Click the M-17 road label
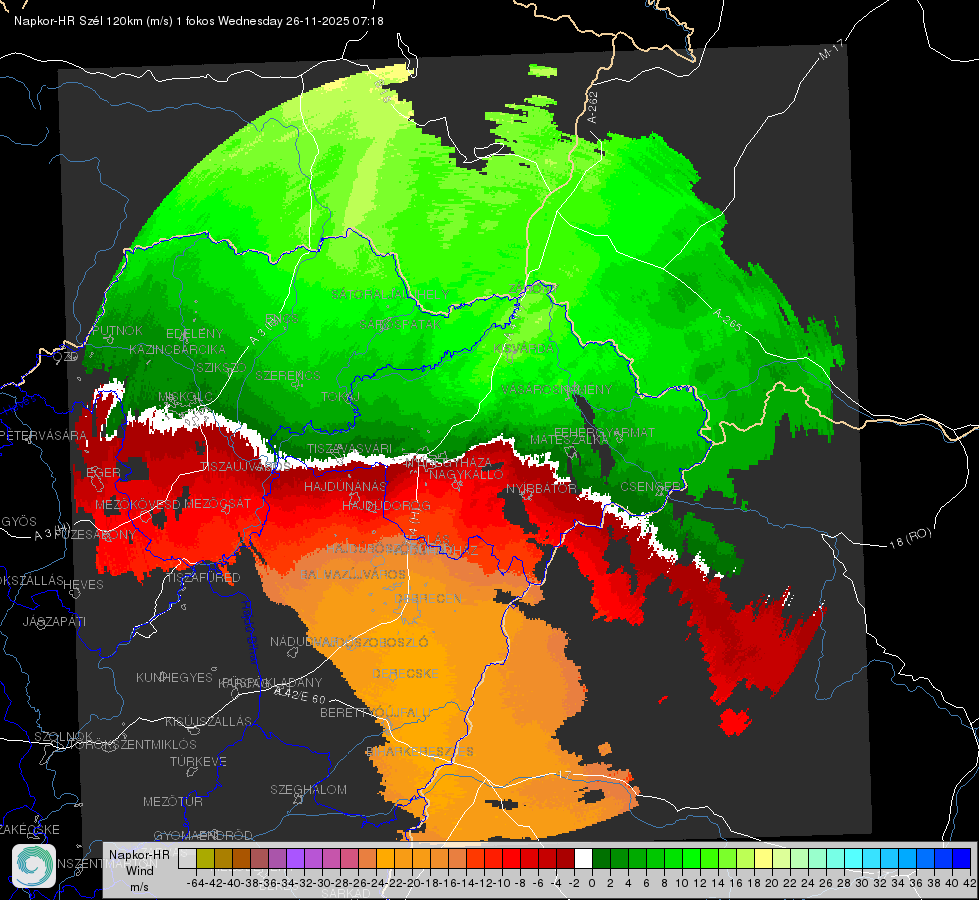Screen dimensions: 979x900 pyautogui.click(x=831, y=50)
